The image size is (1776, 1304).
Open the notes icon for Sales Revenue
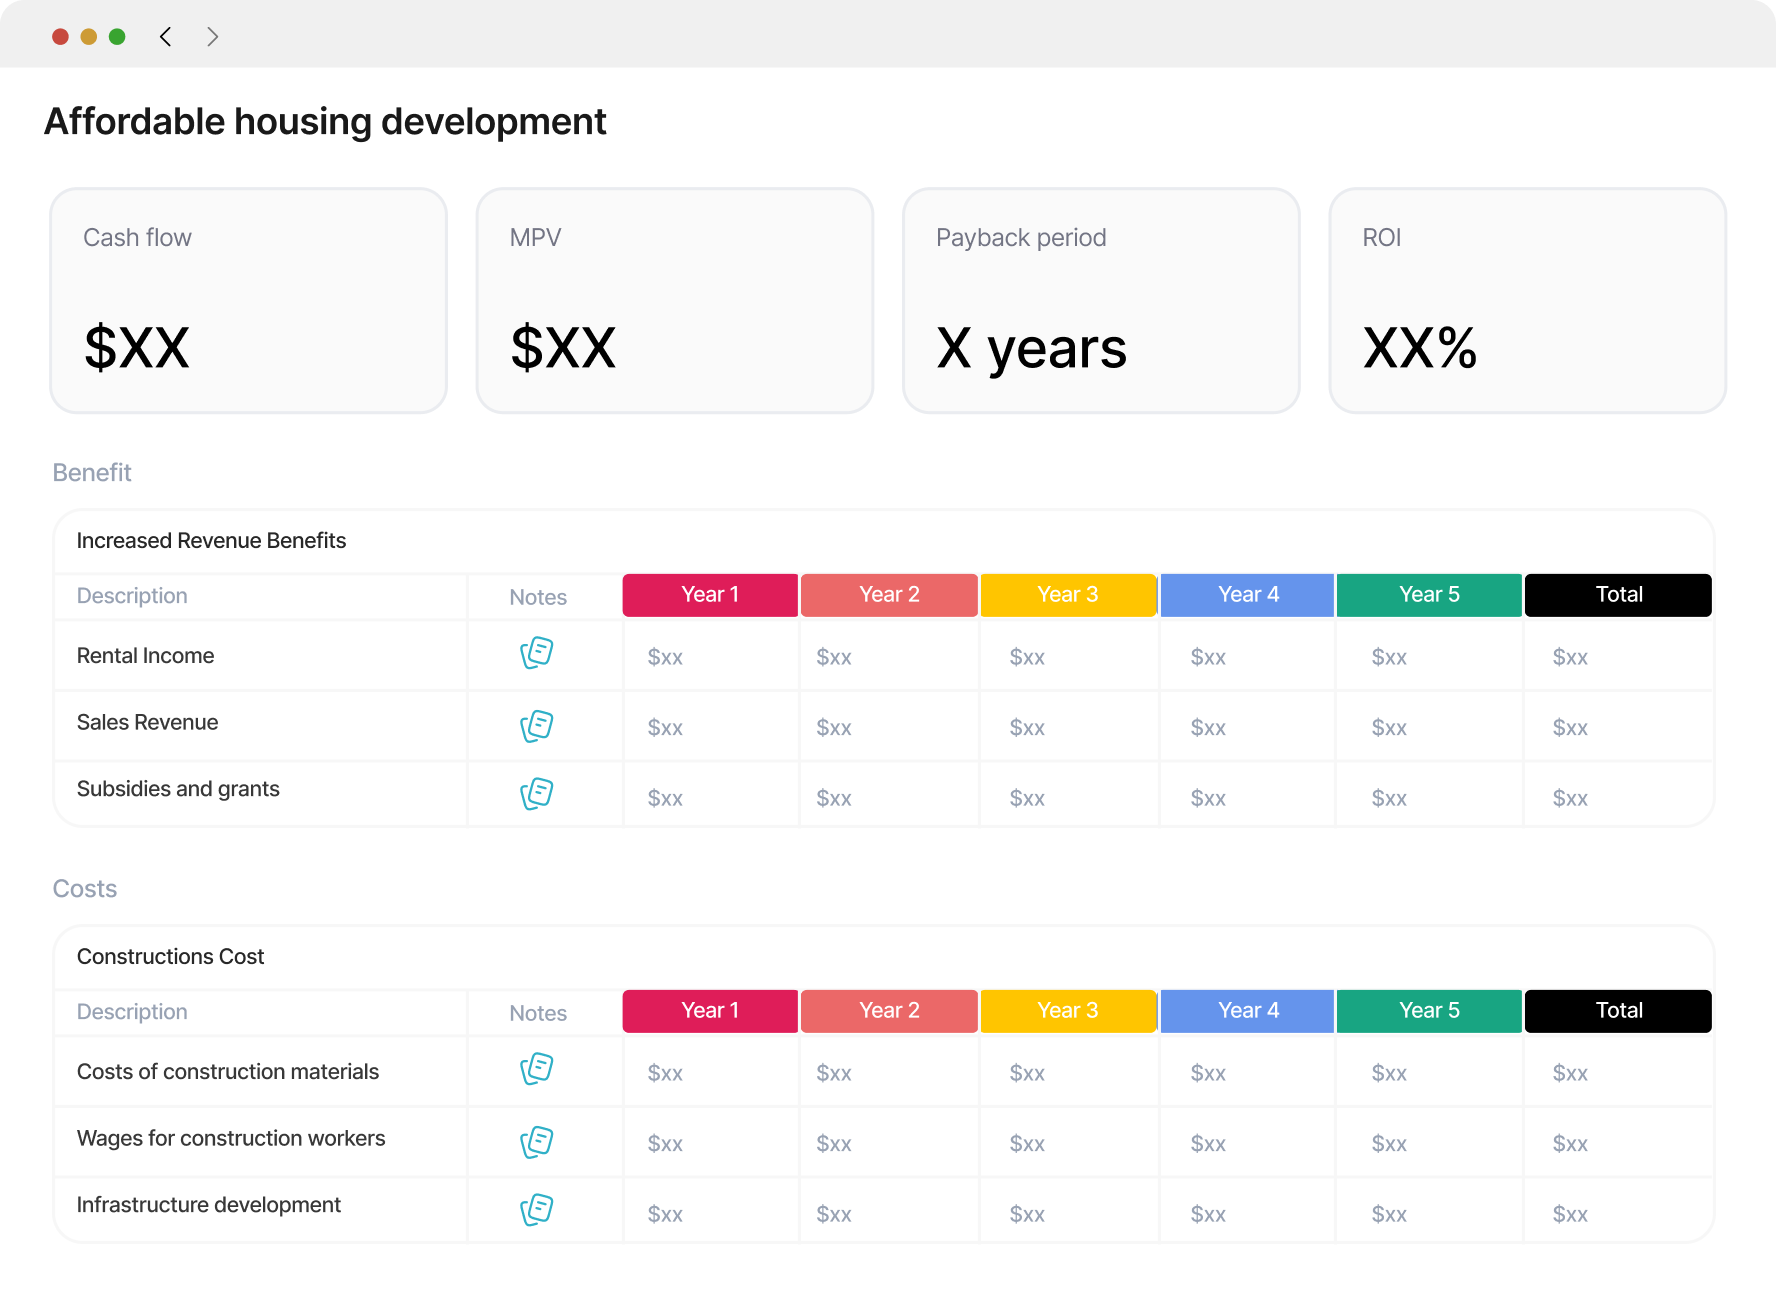[x=537, y=726]
